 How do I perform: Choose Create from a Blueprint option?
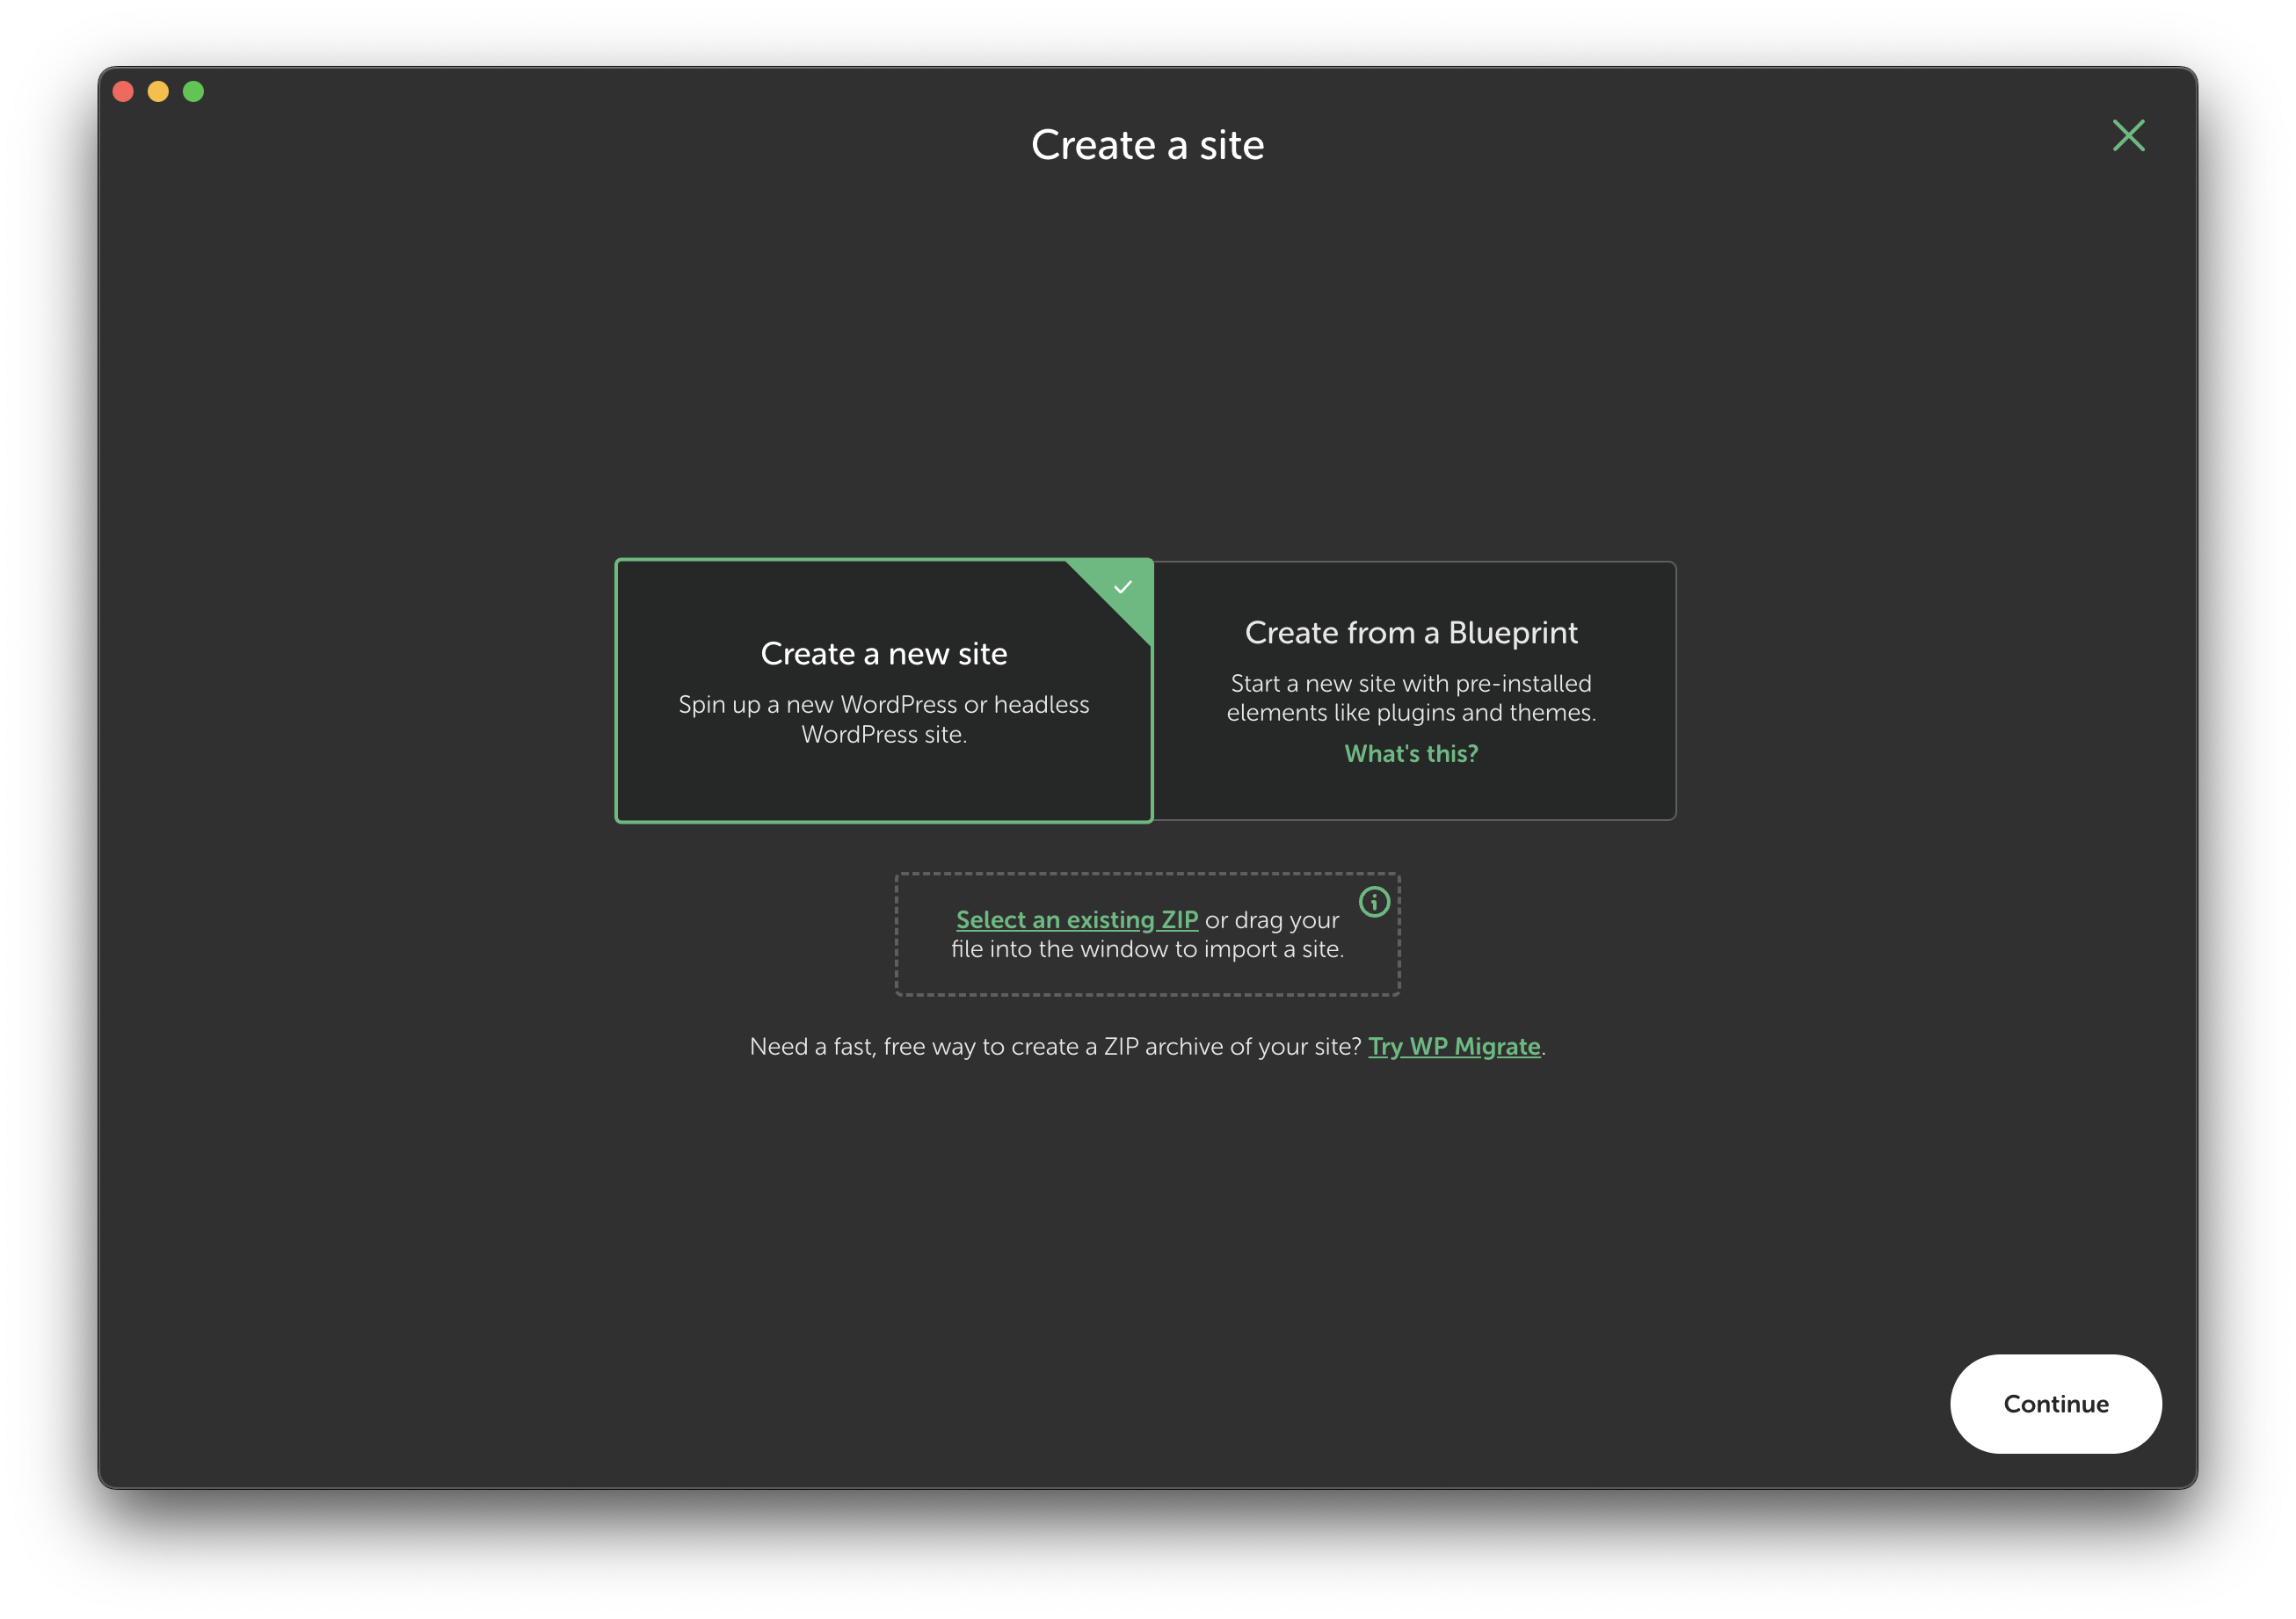(1414, 690)
